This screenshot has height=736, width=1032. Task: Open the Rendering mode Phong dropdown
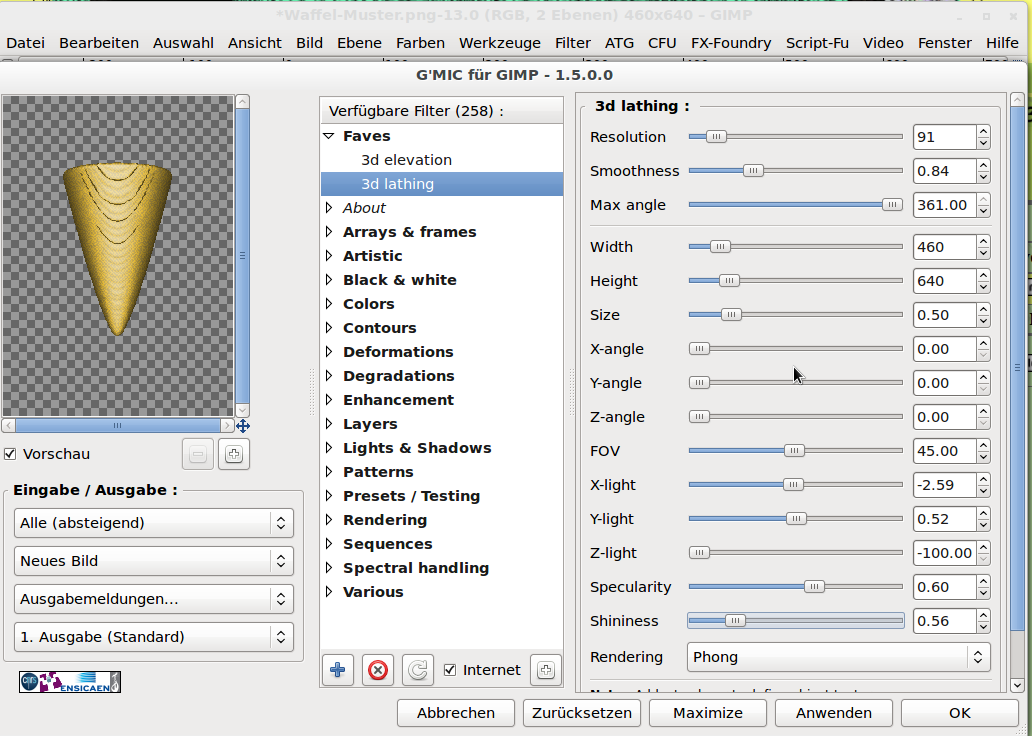838,657
